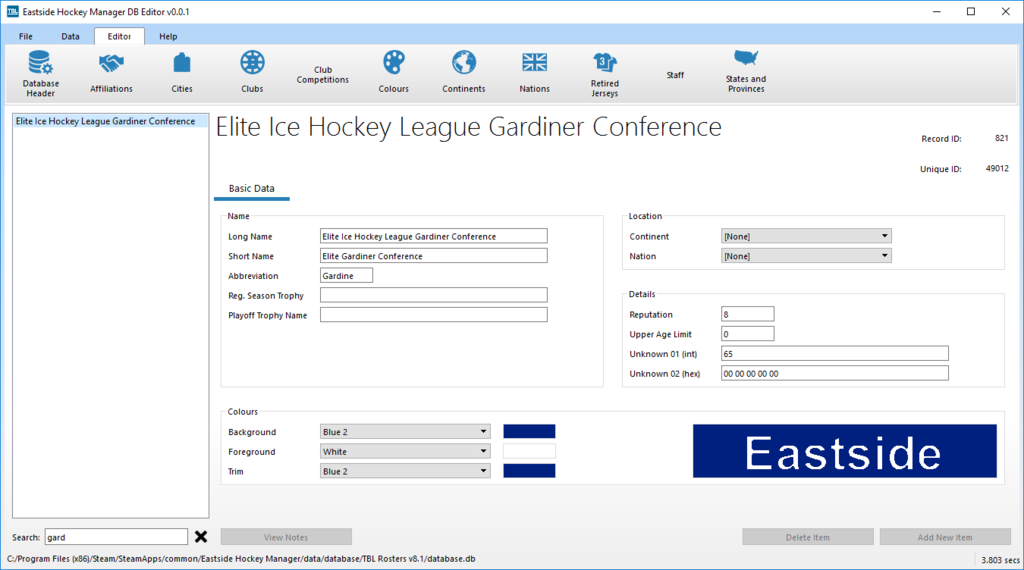
Task: Expand the Continent dropdown
Action: pos(806,236)
